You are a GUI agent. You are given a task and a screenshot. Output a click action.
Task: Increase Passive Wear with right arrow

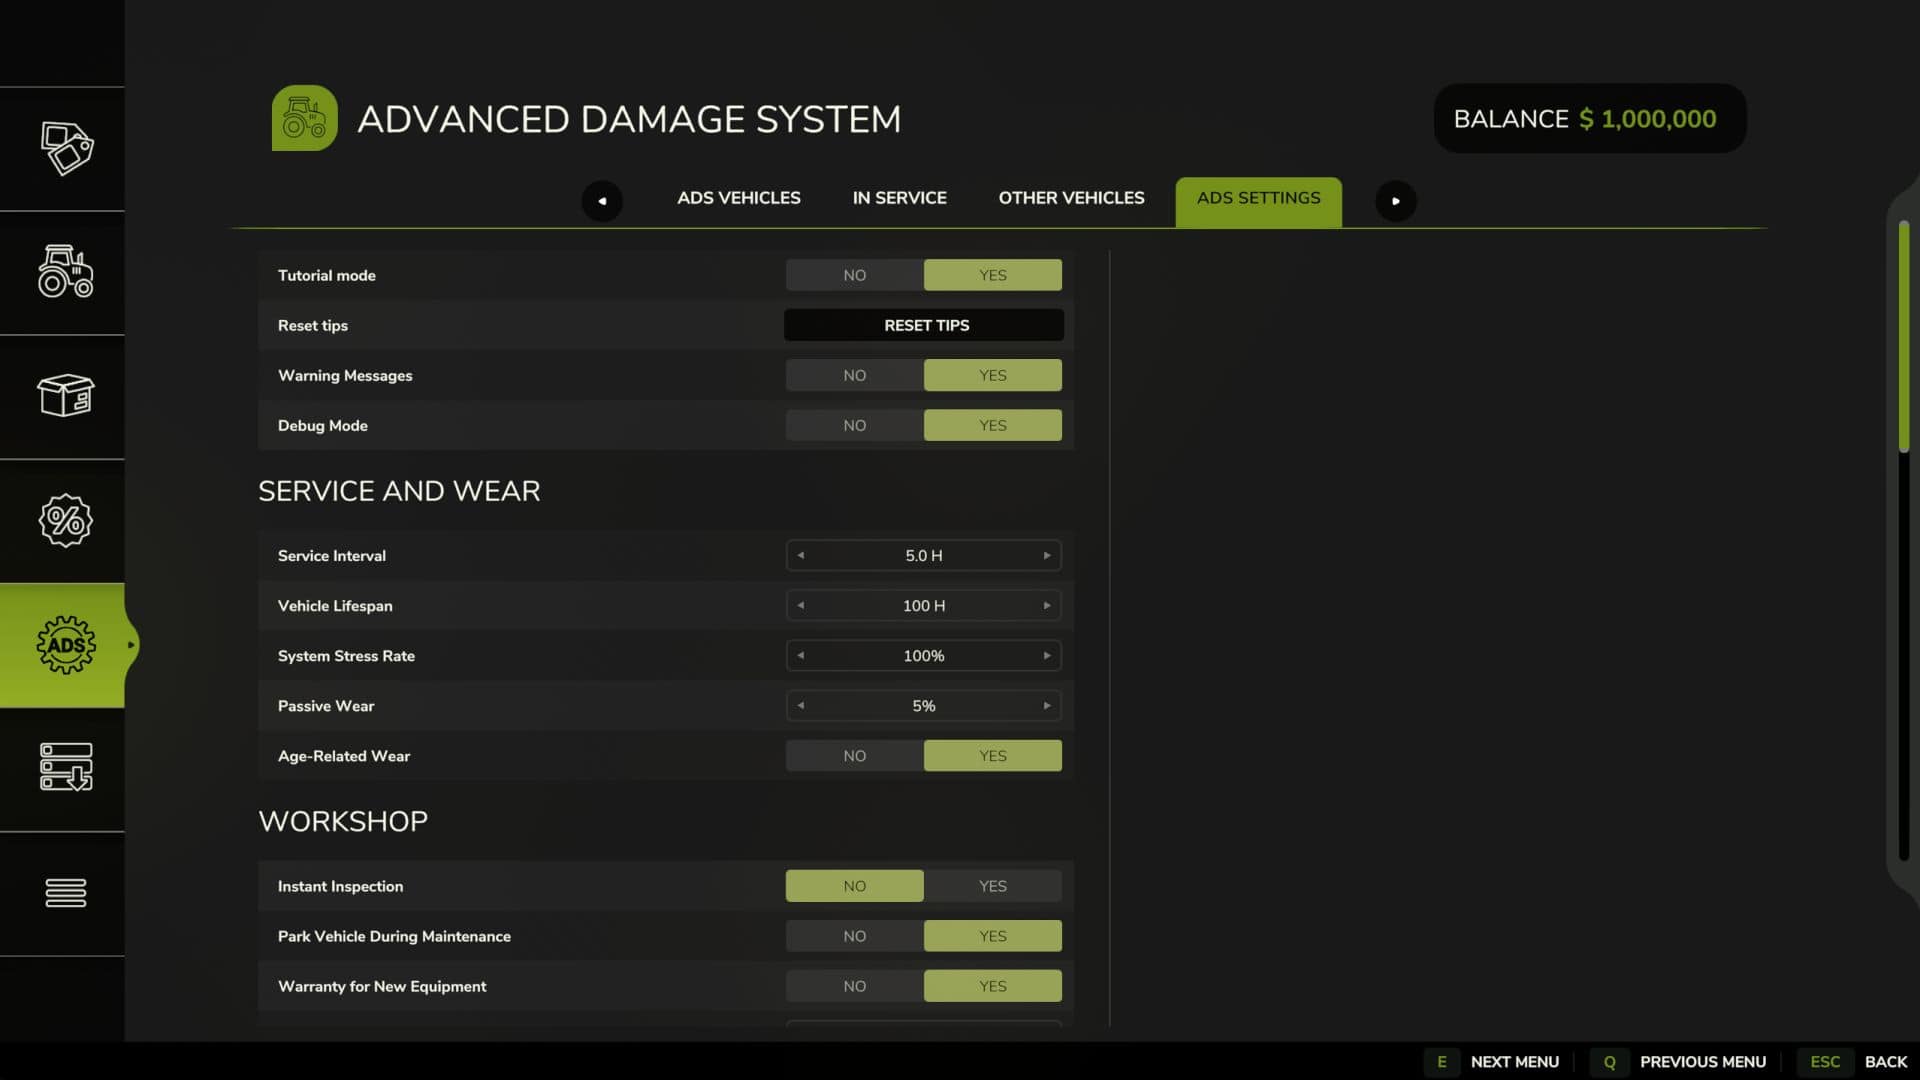pyautogui.click(x=1047, y=706)
